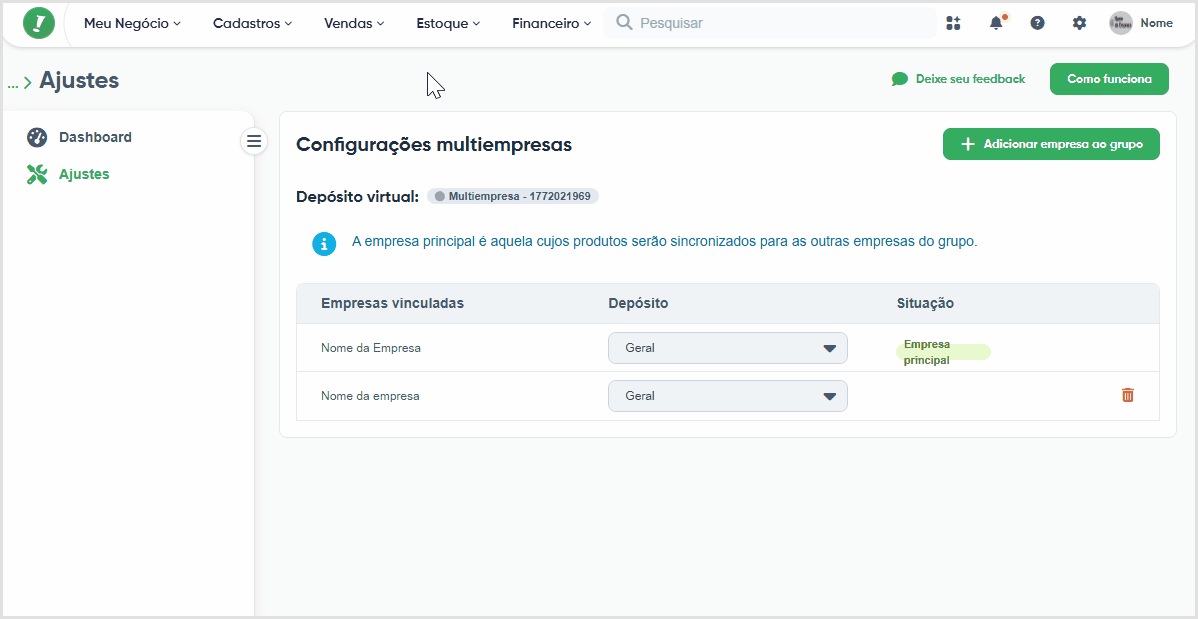The image size is (1198, 619).
Task: Click the Dashboard gauge icon
Action: [37, 138]
